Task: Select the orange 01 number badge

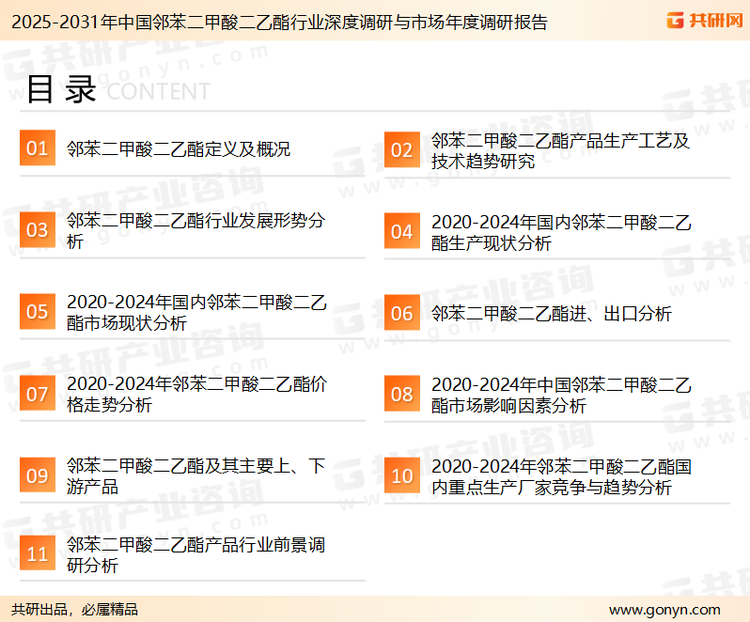Action: tap(37, 148)
